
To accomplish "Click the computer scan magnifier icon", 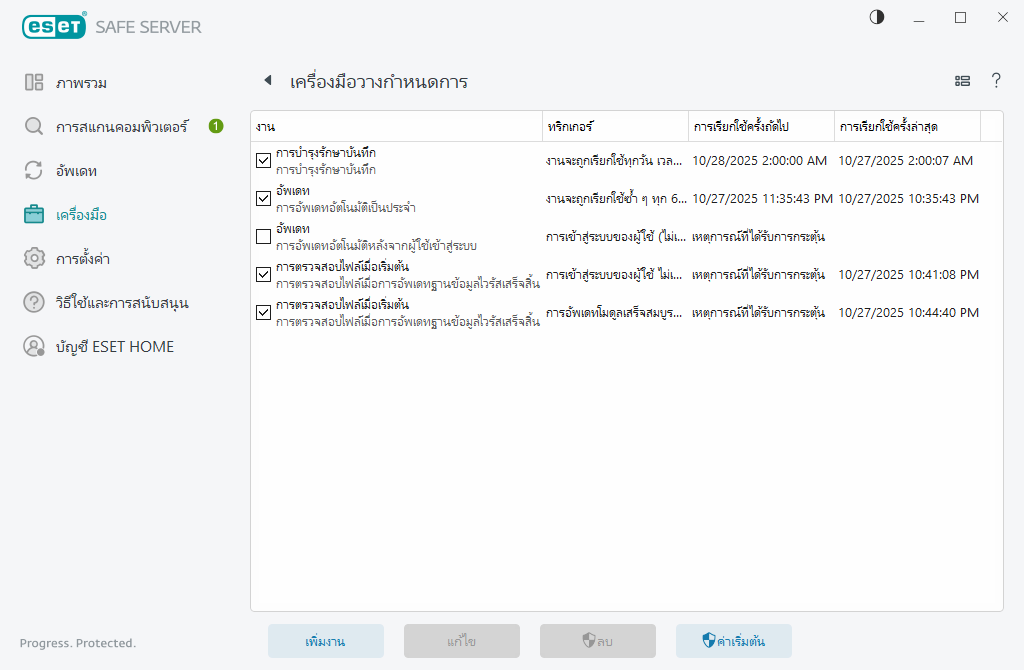I will tap(34, 127).
